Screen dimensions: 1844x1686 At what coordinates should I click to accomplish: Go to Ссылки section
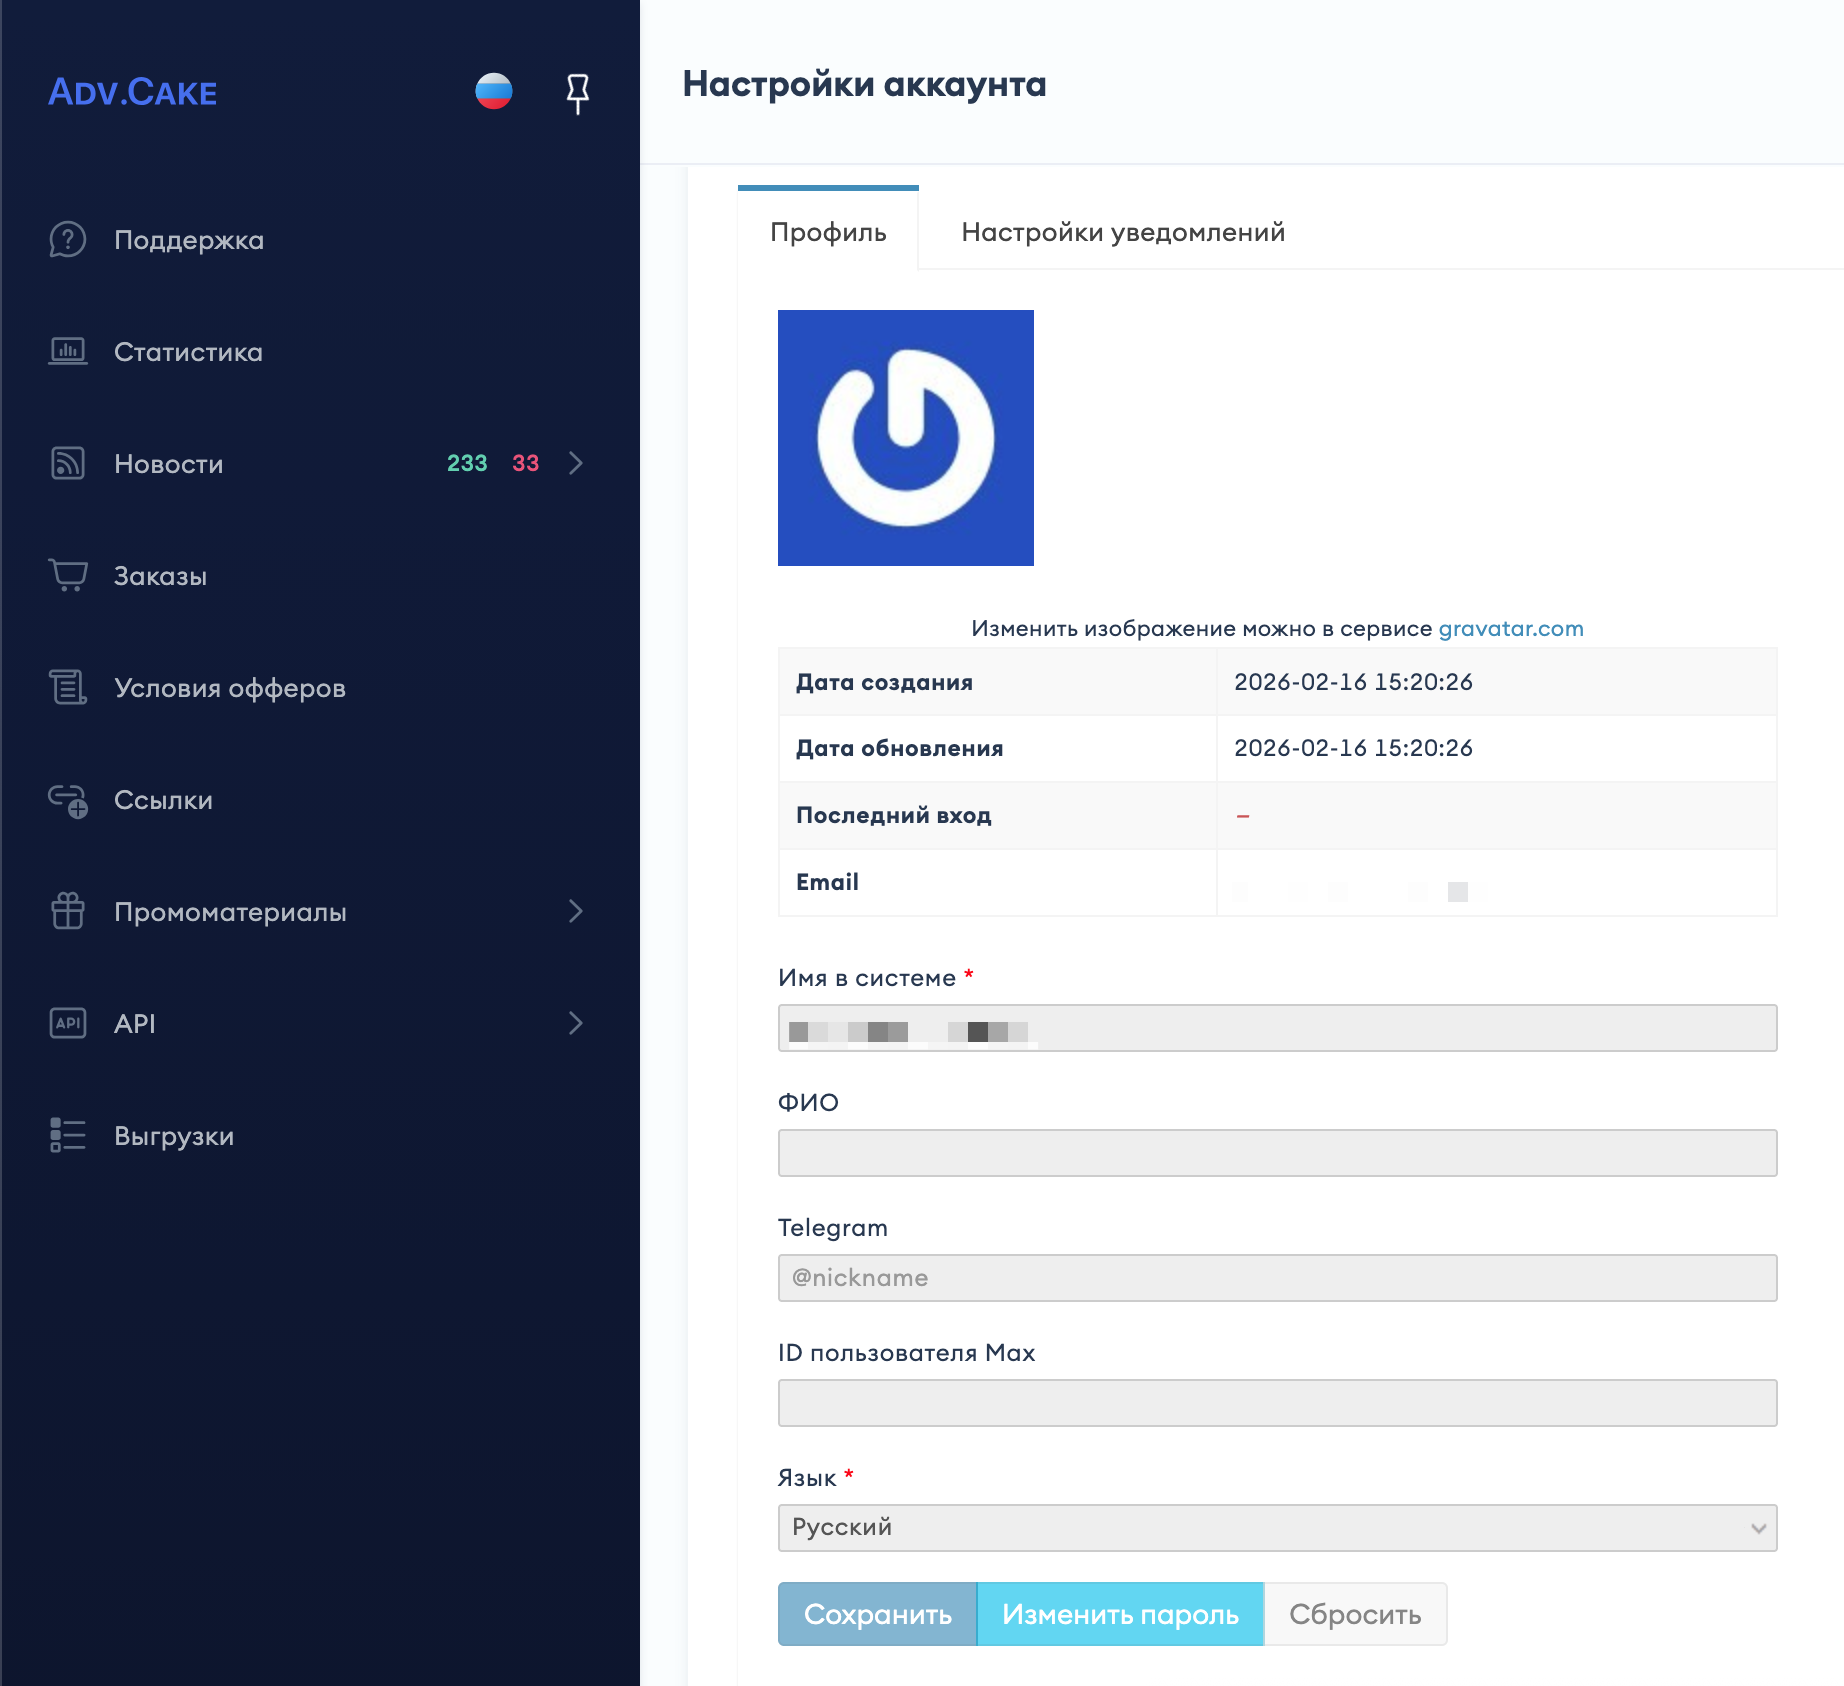pos(163,800)
